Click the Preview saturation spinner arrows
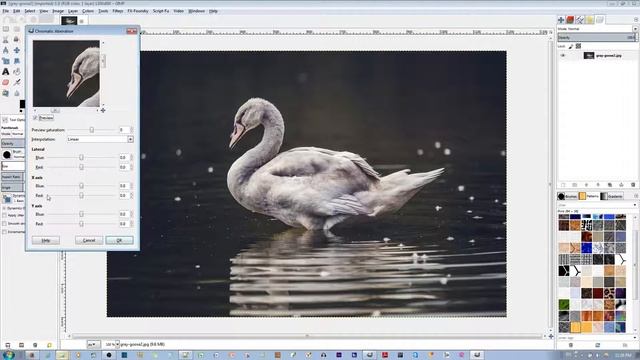 pyautogui.click(x=131, y=130)
